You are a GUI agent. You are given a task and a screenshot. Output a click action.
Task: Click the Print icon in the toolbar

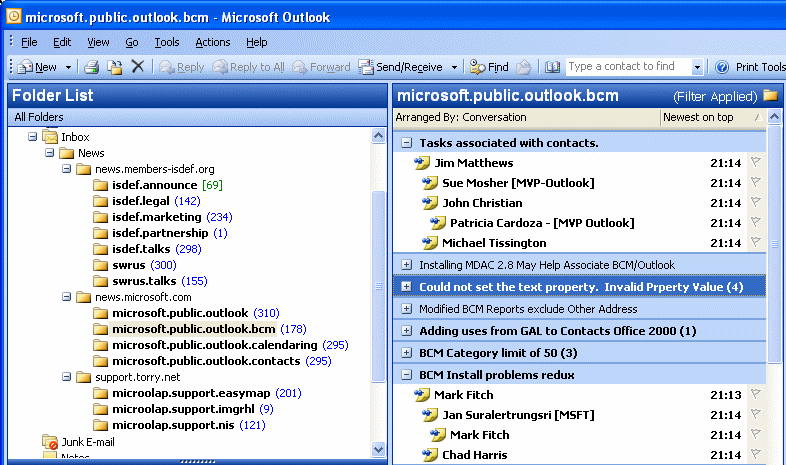91,67
